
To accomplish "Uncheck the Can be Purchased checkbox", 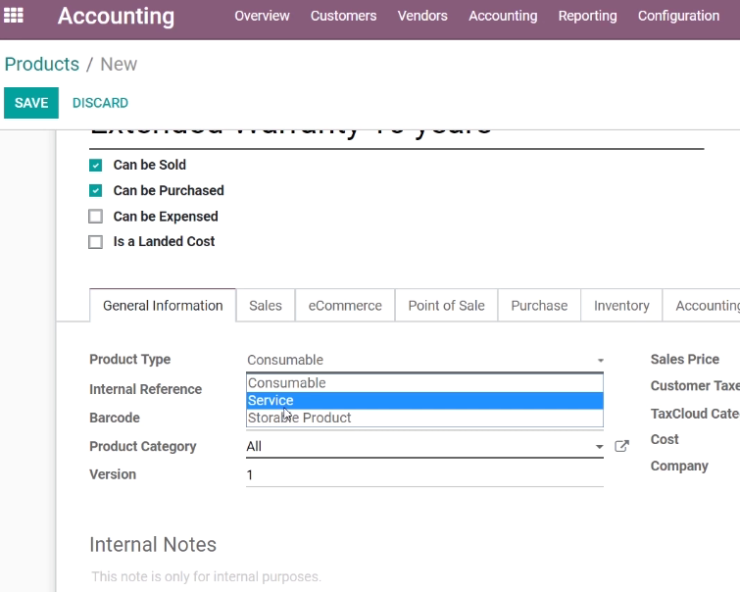I will 95,191.
